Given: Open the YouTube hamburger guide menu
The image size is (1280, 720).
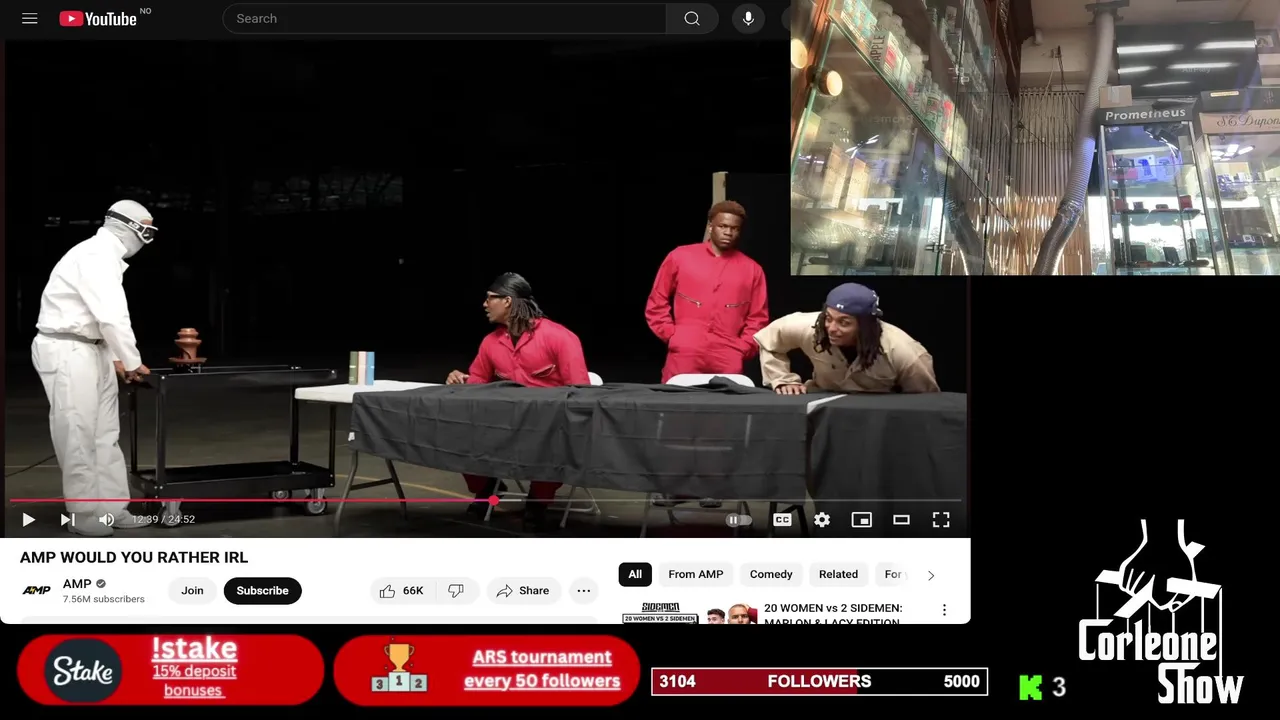Looking at the screenshot, I should coord(30,19).
